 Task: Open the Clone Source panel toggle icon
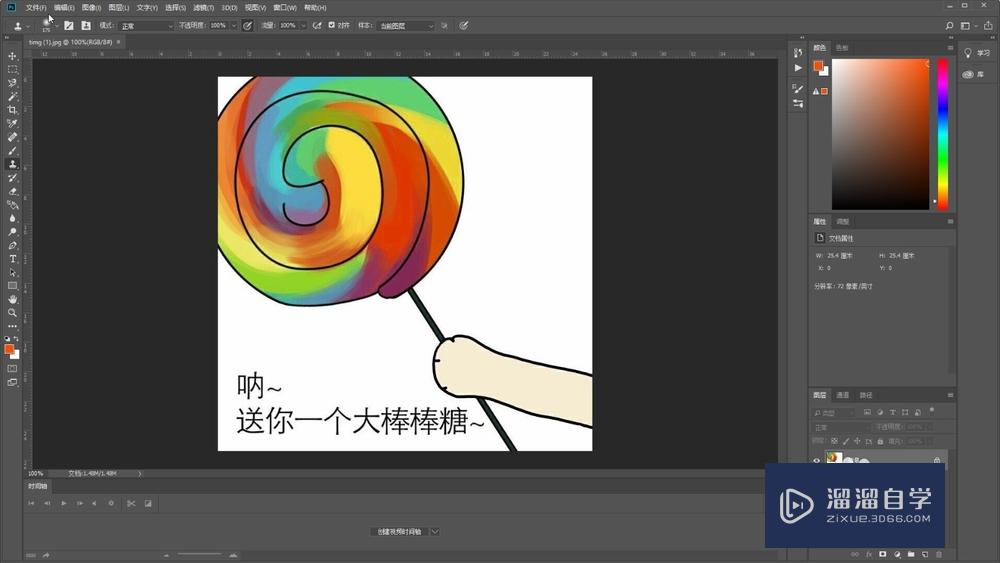86,26
